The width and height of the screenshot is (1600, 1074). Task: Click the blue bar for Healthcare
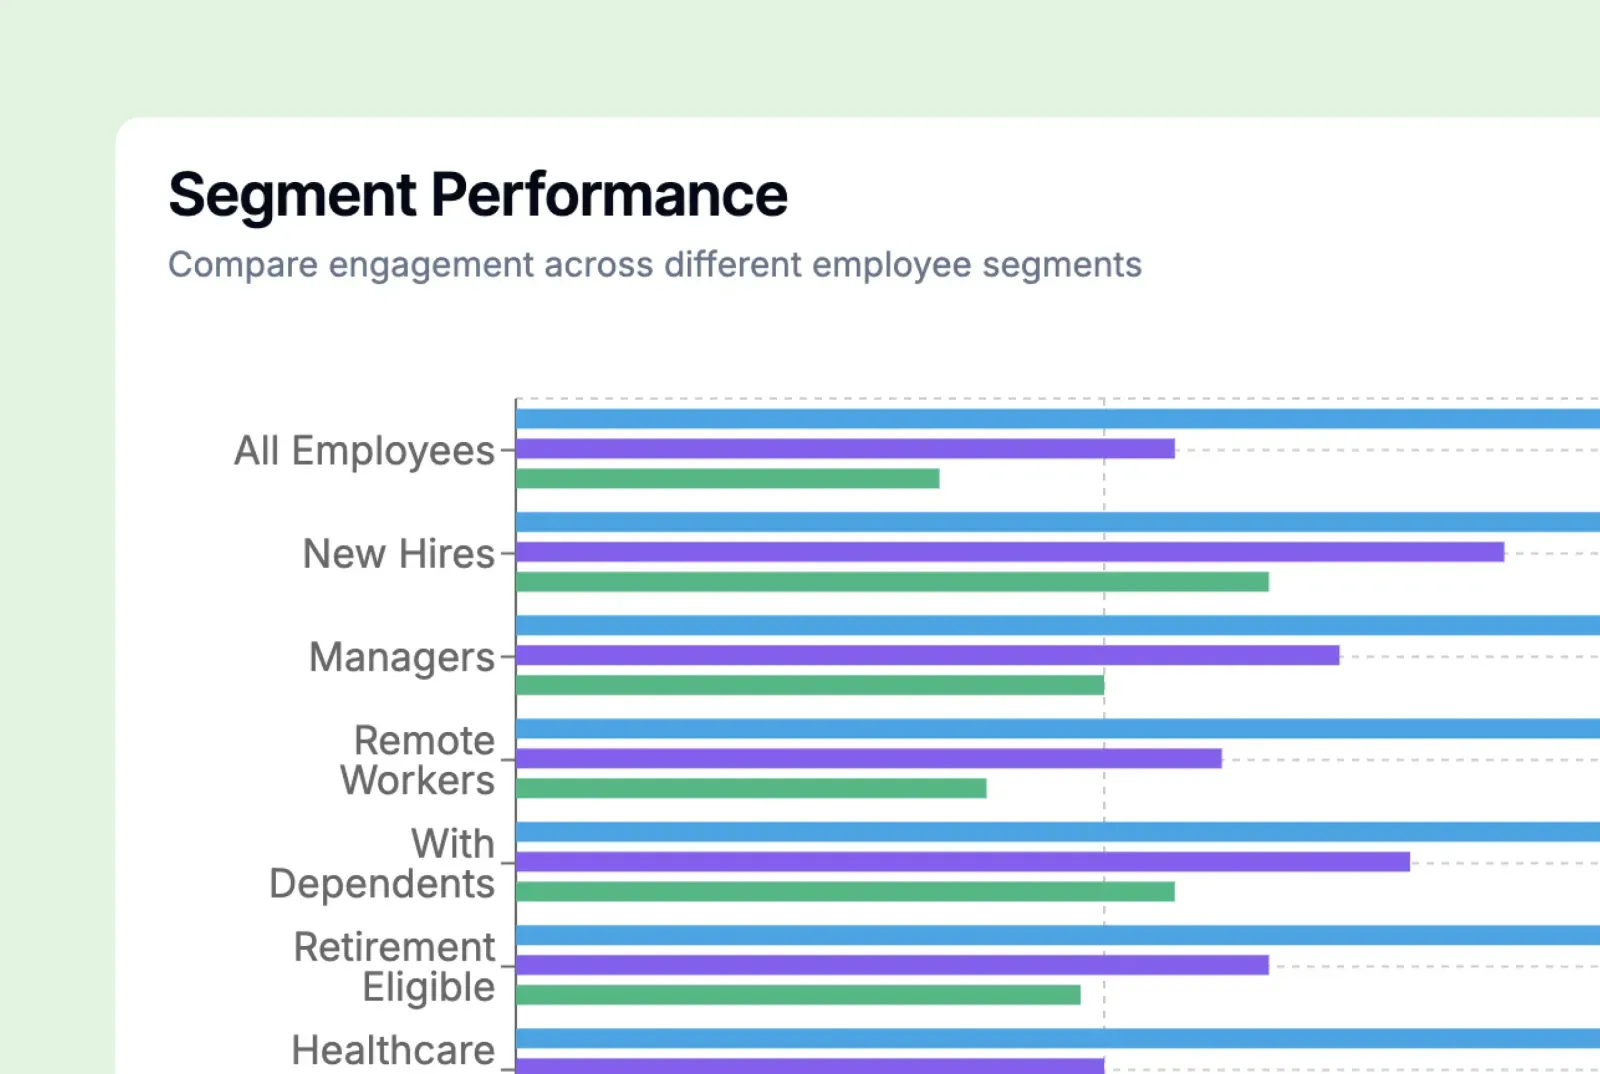[1057, 1038]
